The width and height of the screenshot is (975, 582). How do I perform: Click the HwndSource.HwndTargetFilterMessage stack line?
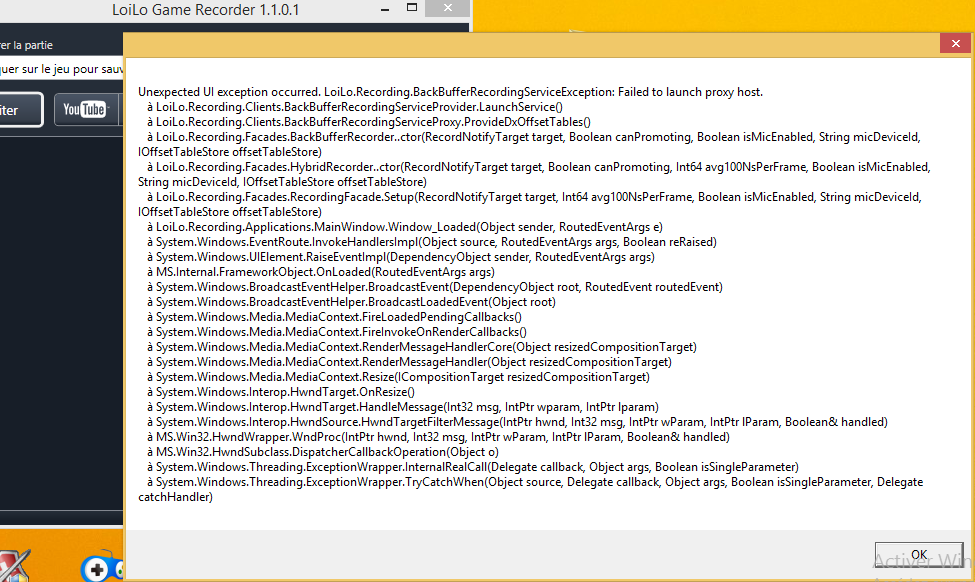coord(517,422)
